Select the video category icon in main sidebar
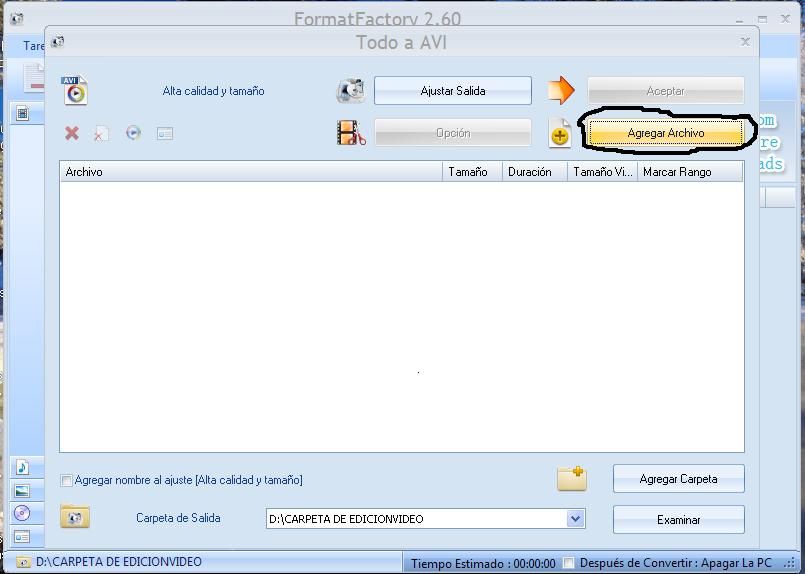Viewport: 805px width, 574px height. [22, 113]
